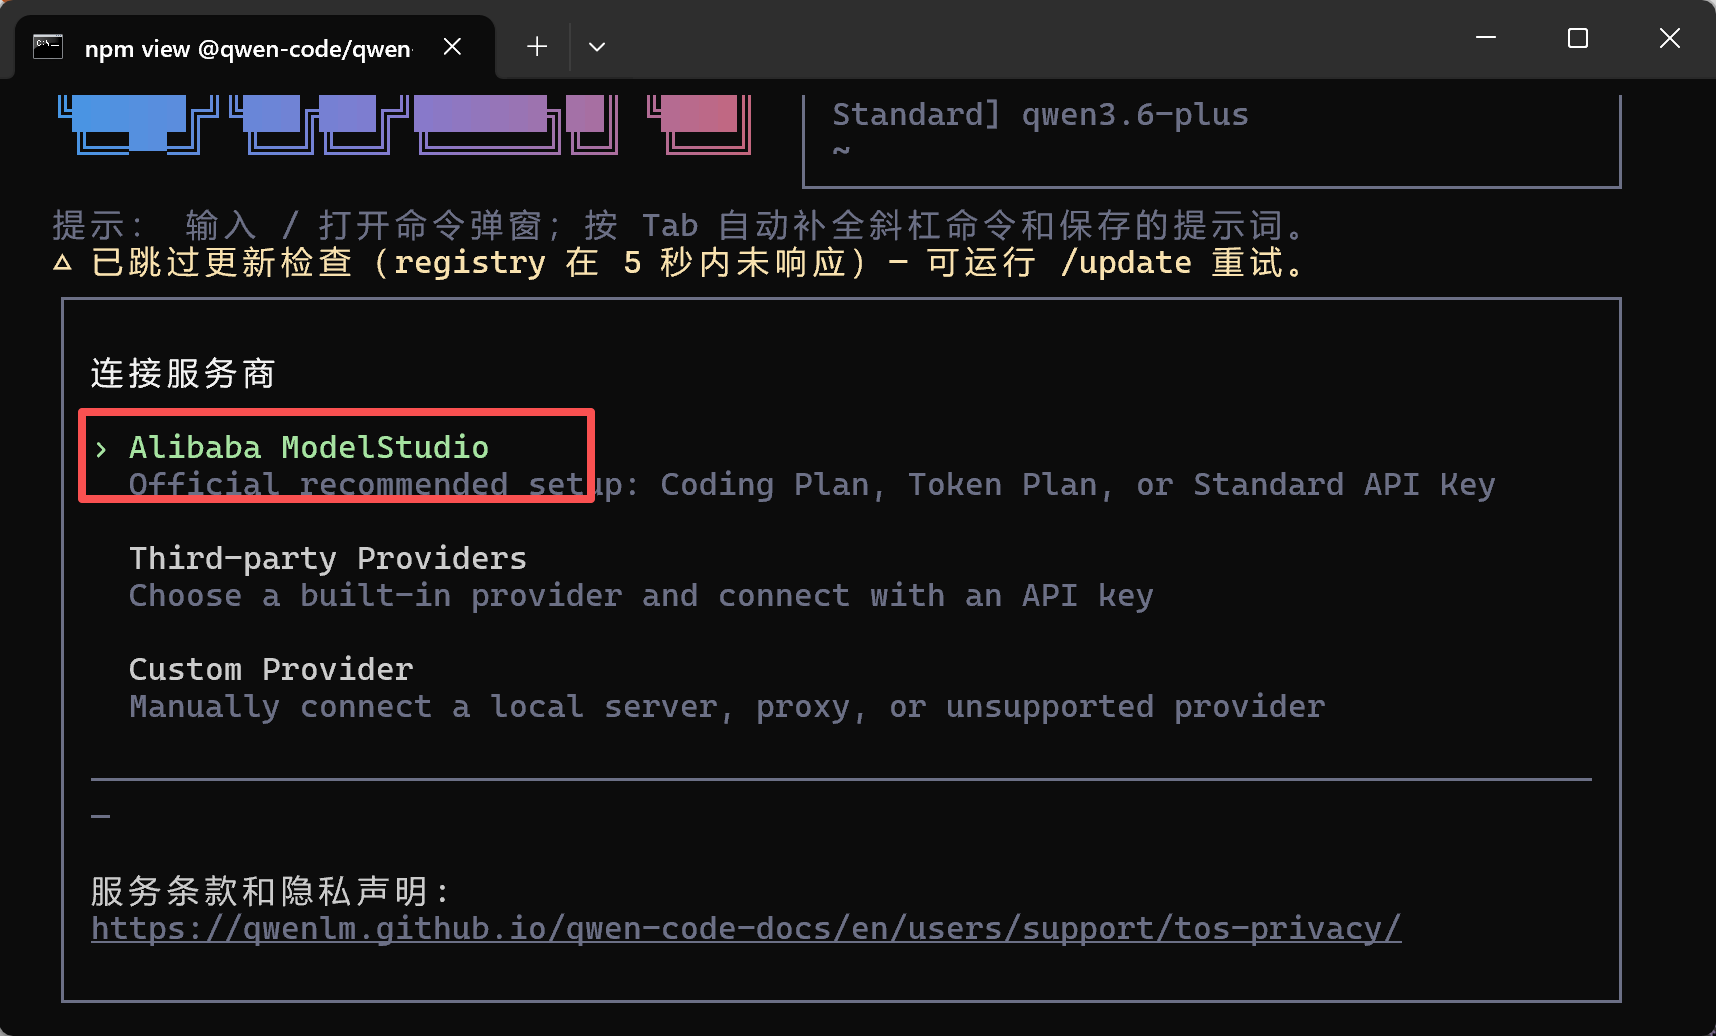The width and height of the screenshot is (1716, 1036).
Task: Close the terminal window
Action: pyautogui.click(x=1670, y=38)
